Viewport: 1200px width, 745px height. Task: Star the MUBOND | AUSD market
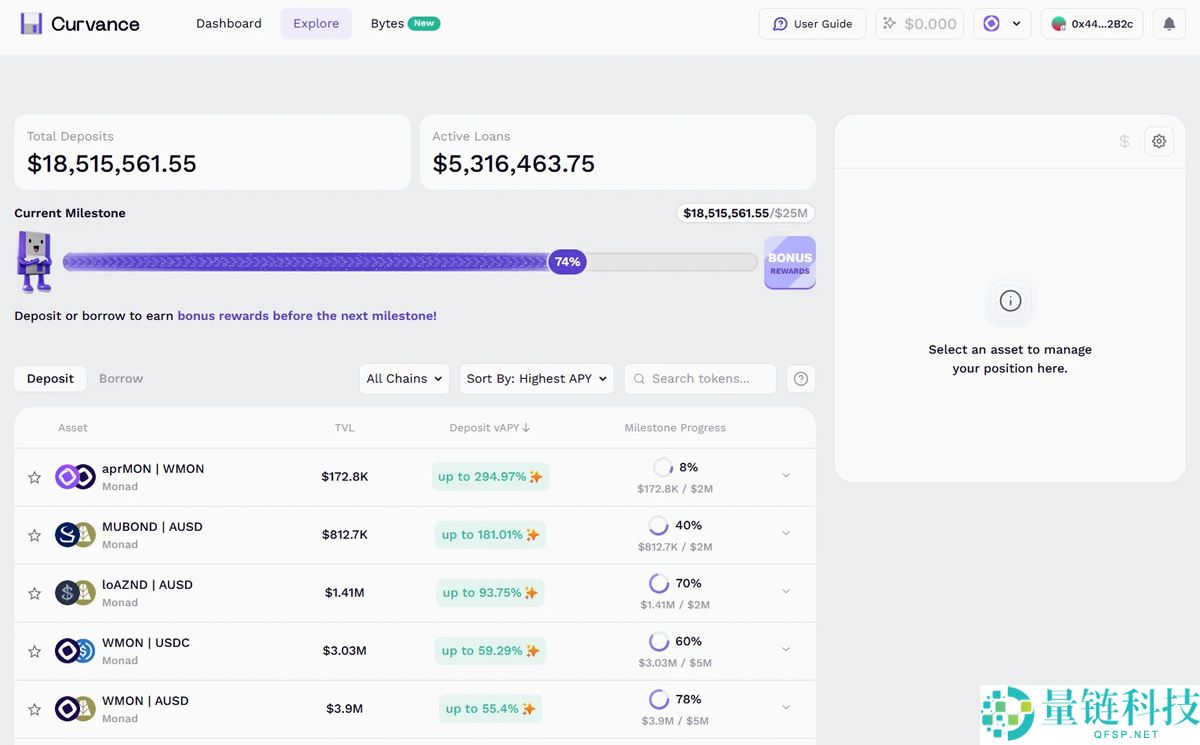point(34,535)
